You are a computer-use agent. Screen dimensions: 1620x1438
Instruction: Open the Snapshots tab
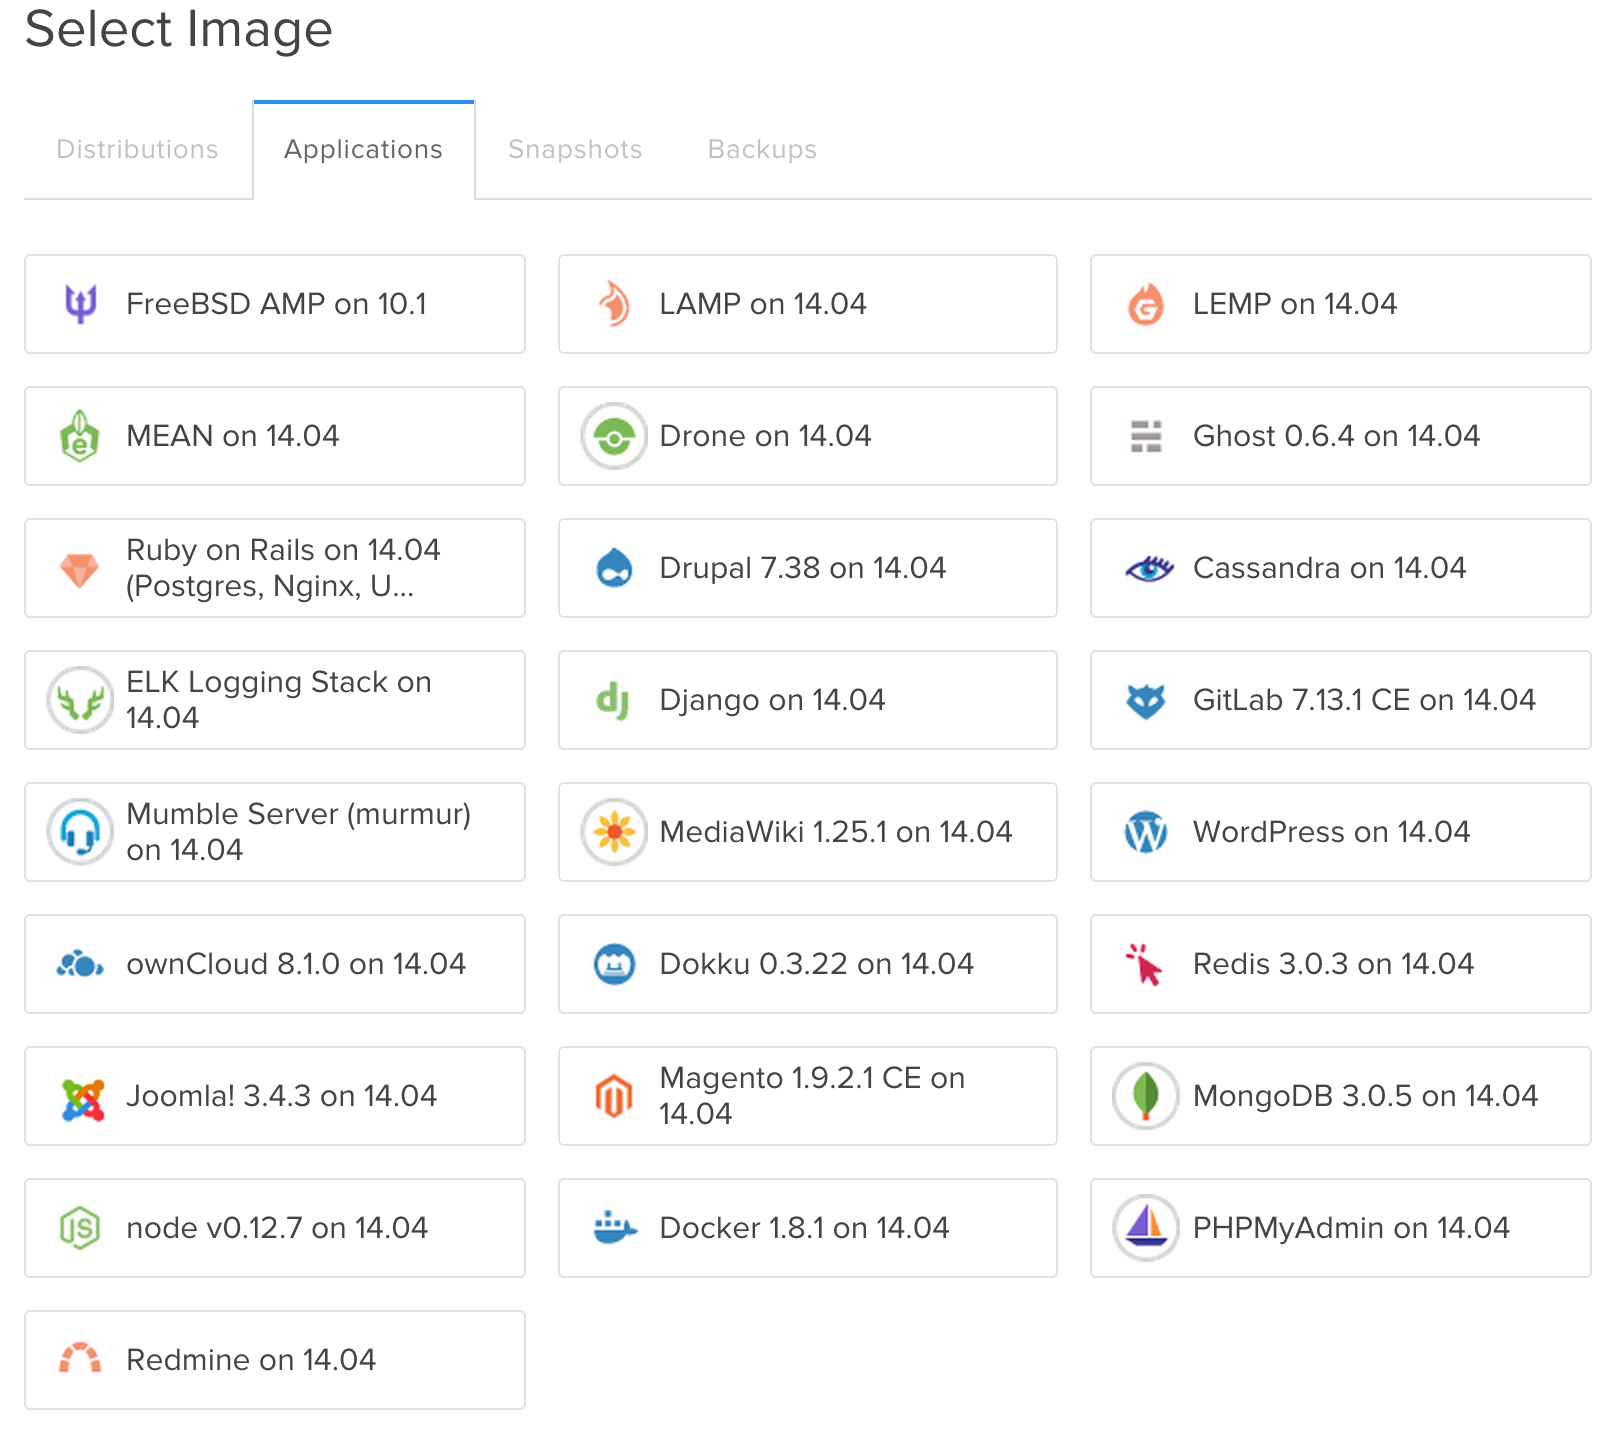(575, 150)
